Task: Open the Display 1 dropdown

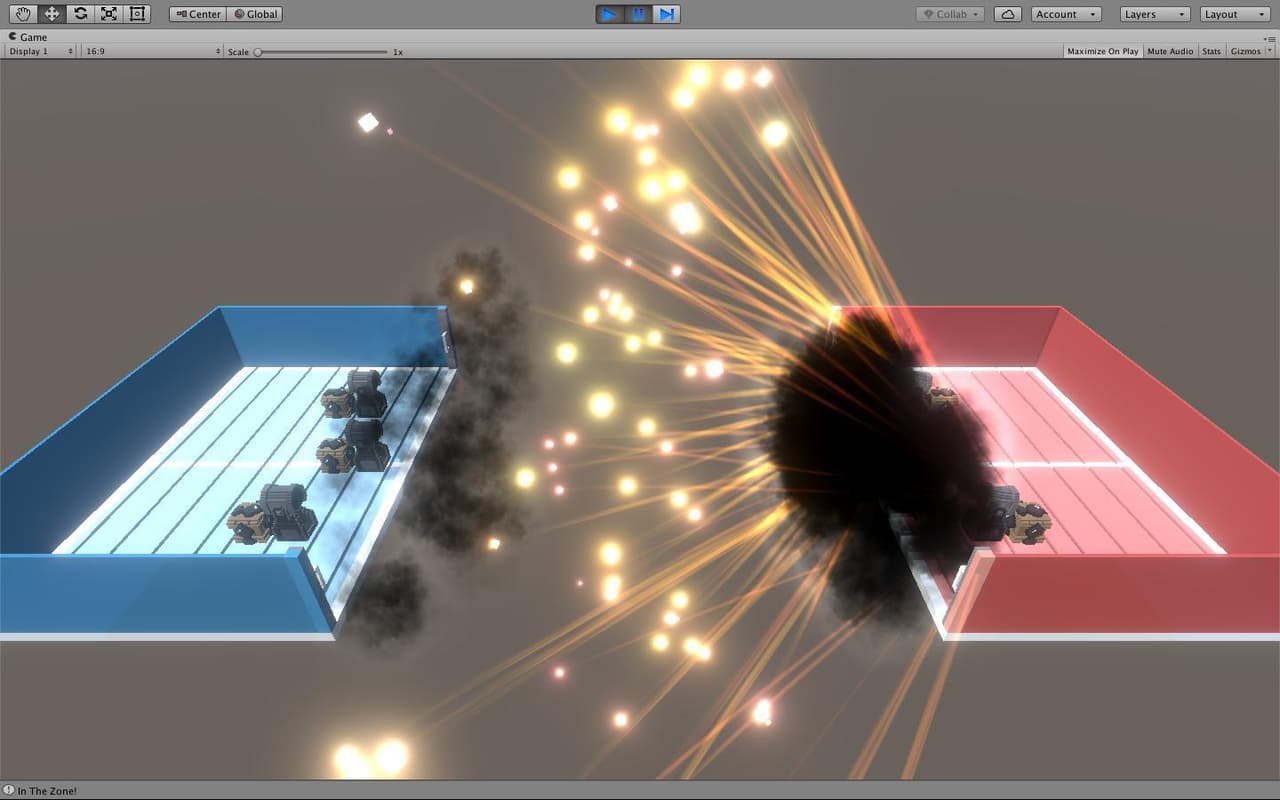Action: (x=40, y=51)
